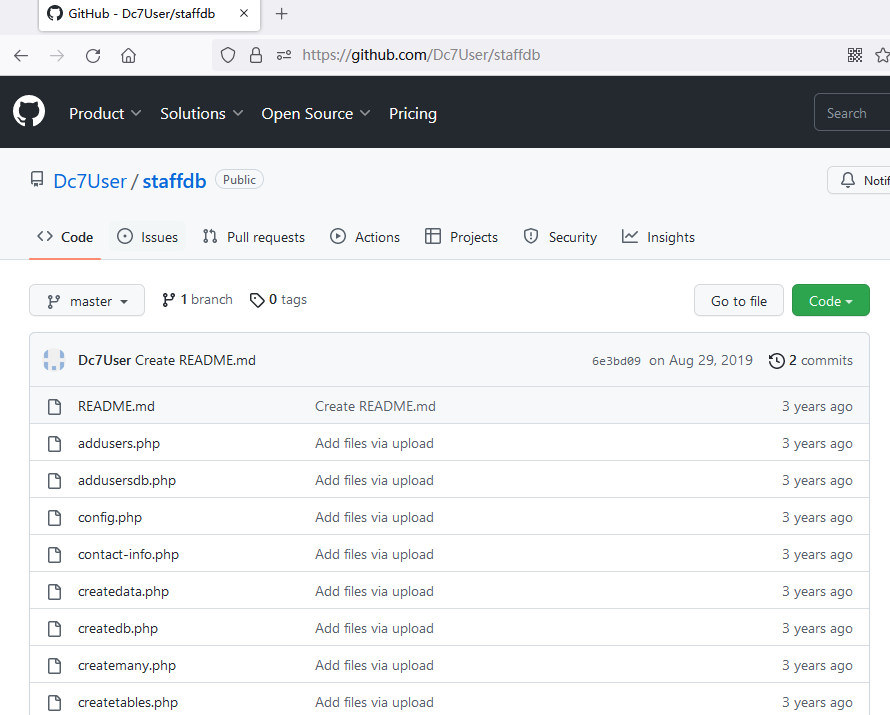Open the Projects tab

pos(461,237)
